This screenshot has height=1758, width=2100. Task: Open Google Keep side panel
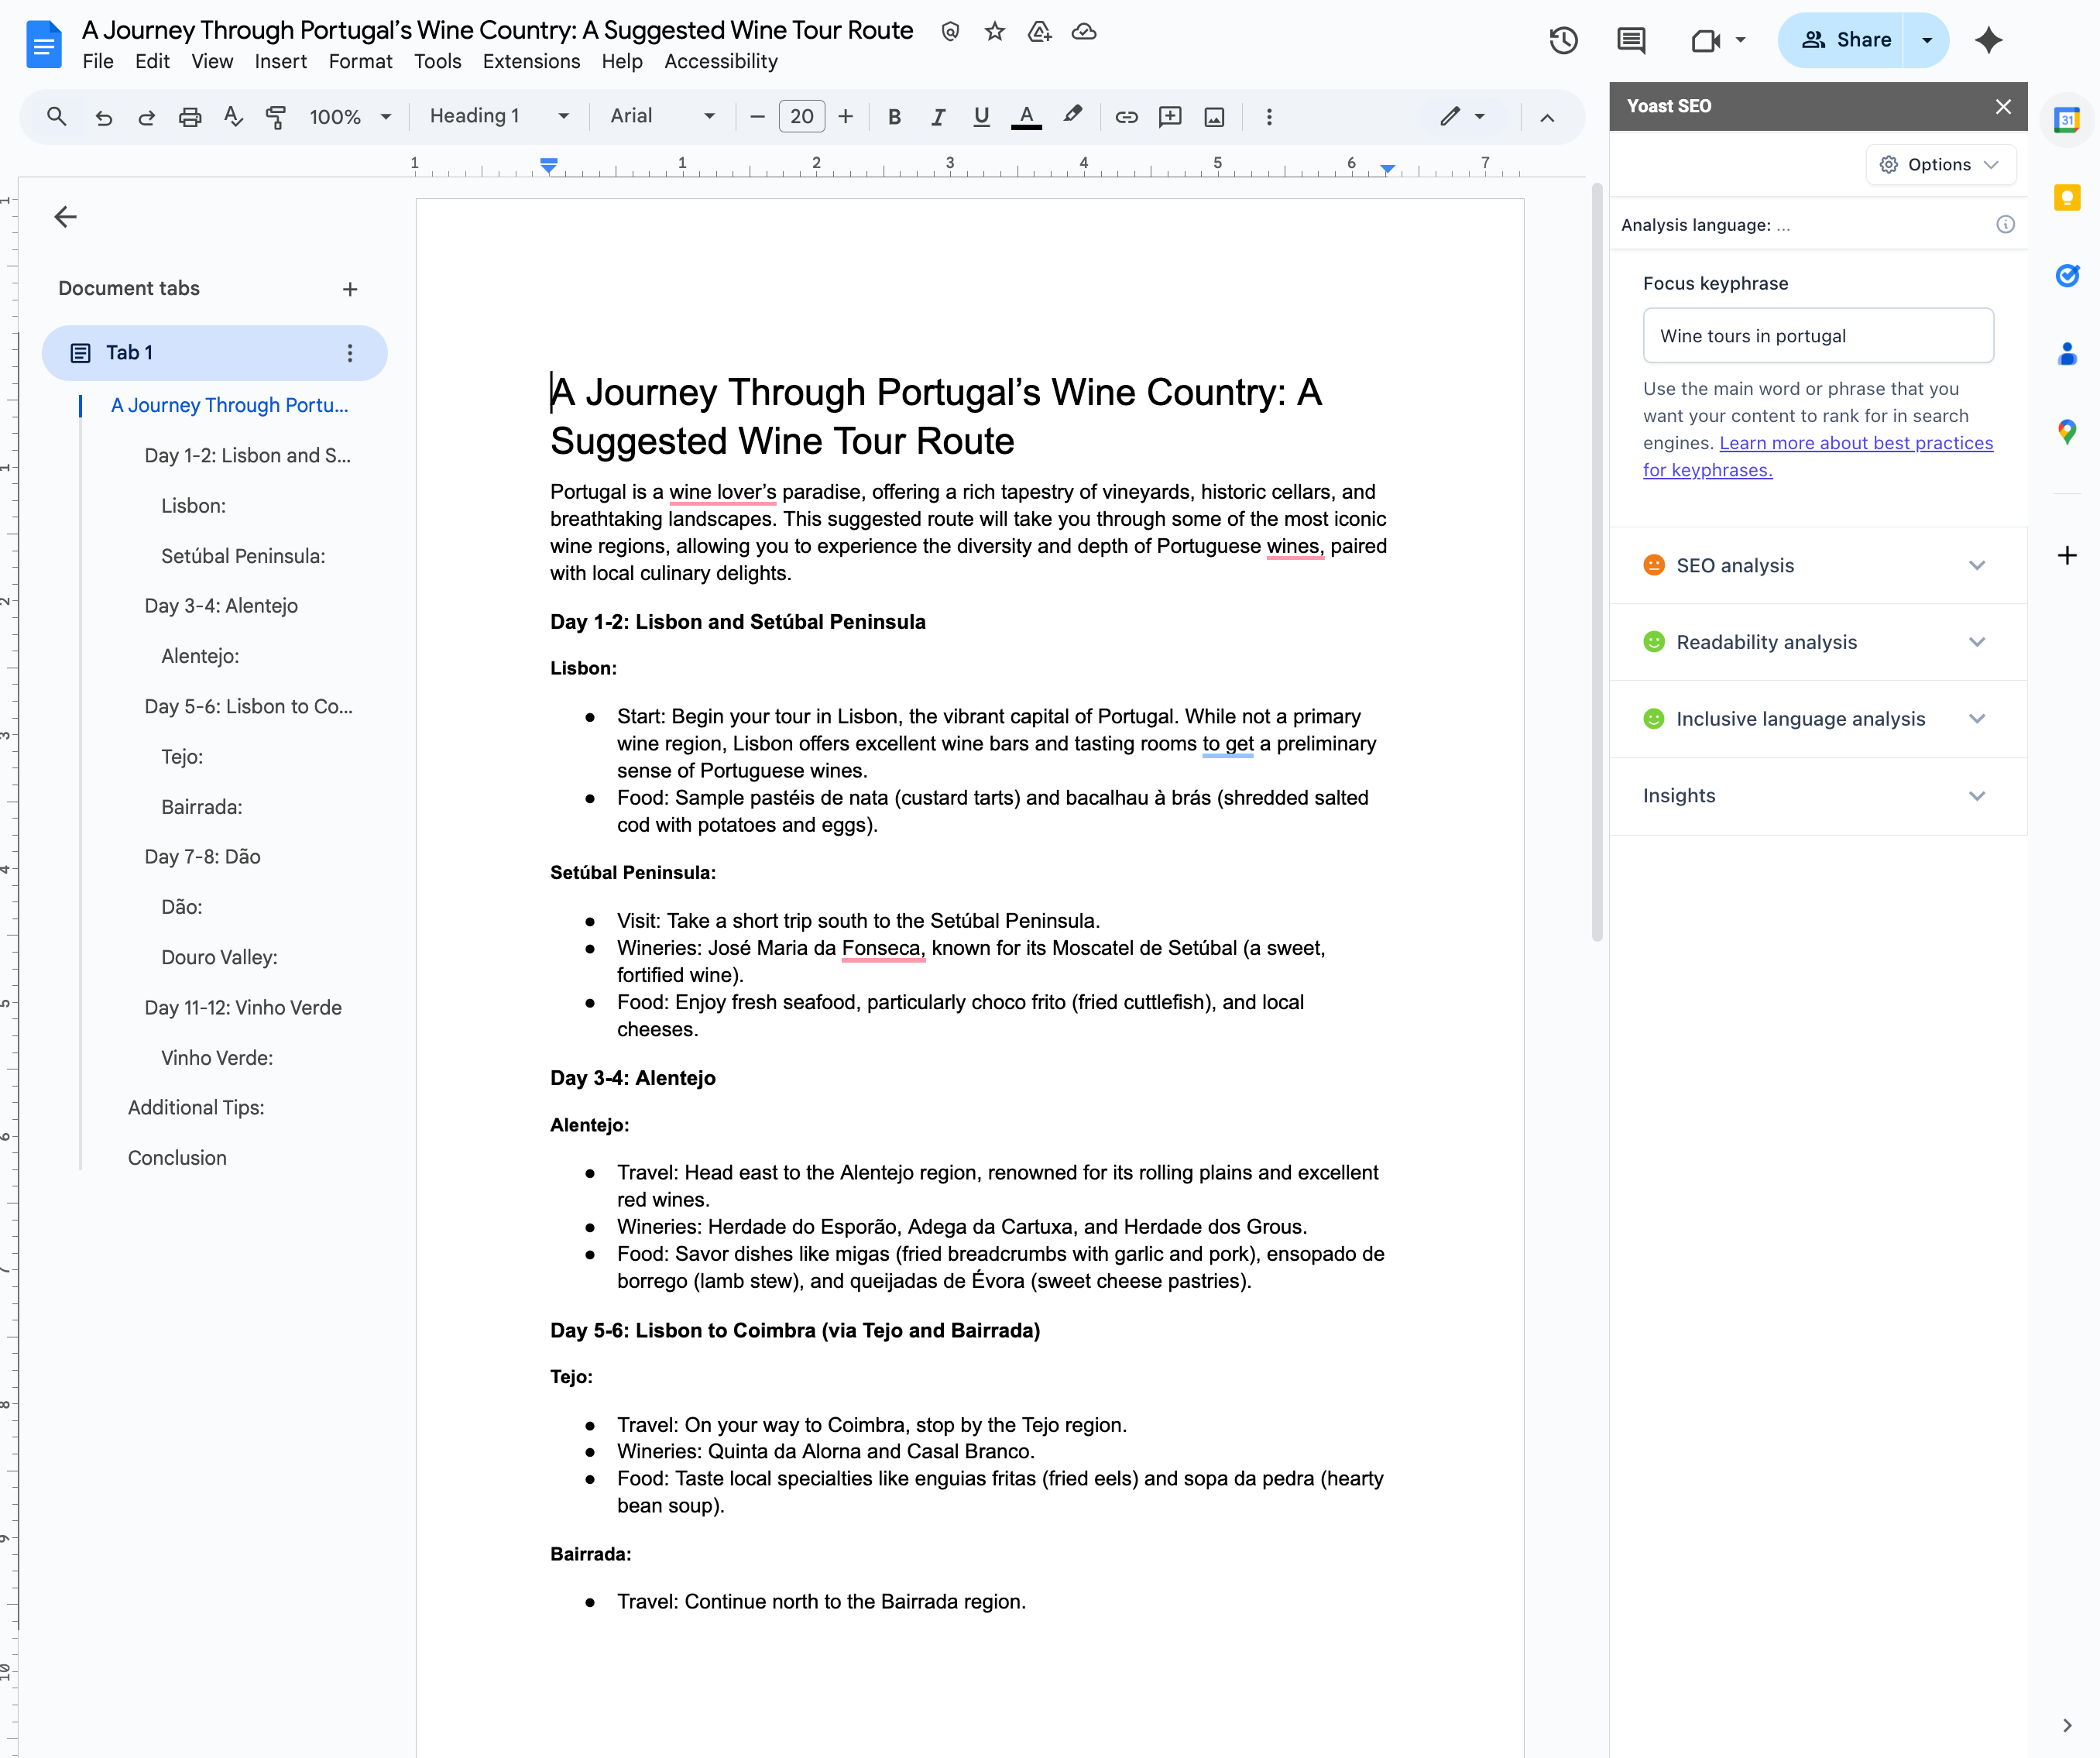pos(2066,198)
